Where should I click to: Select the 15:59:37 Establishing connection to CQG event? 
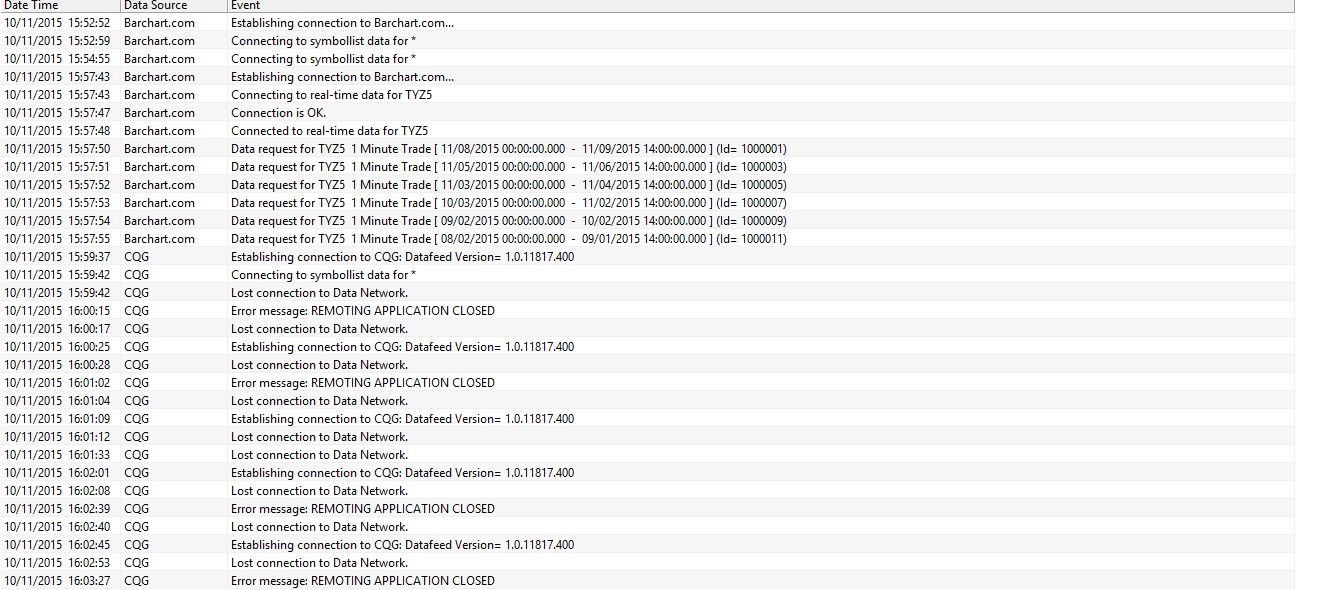point(402,257)
